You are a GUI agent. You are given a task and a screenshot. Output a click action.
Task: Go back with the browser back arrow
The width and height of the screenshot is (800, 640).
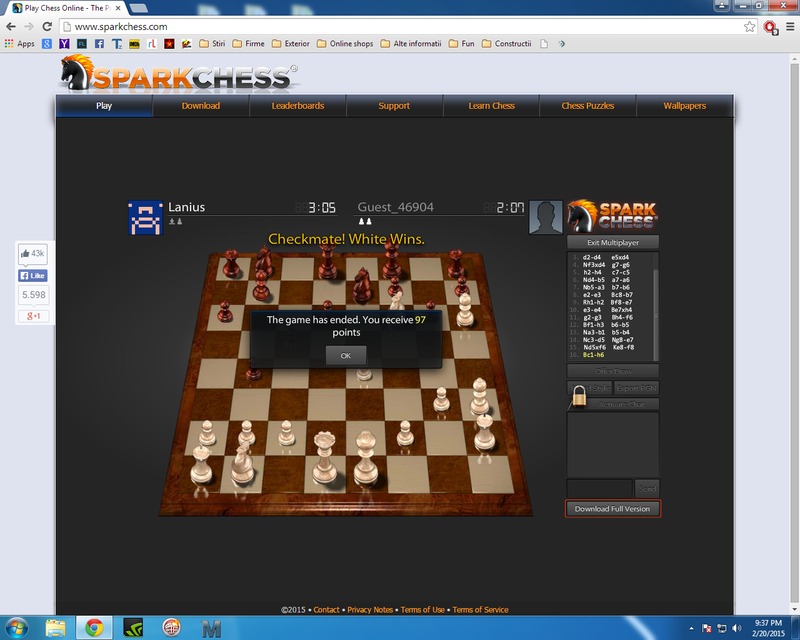[x=11, y=27]
